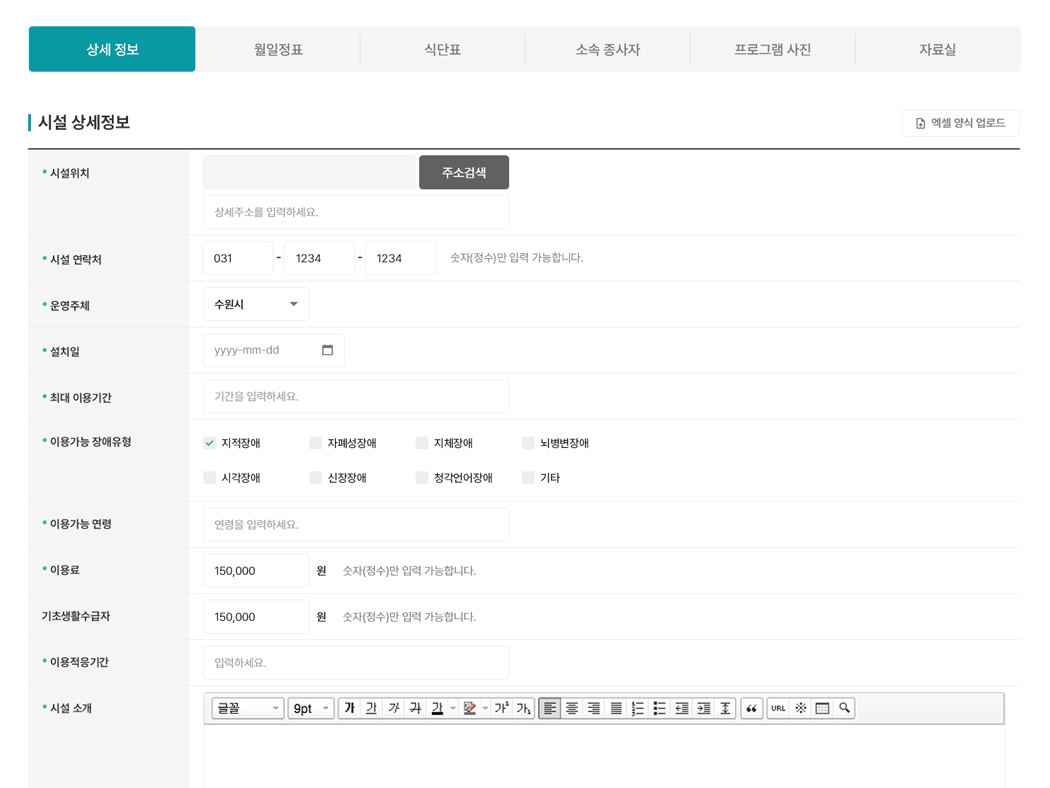1050x788 pixels.
Task: Insert a blockquote
Action: (751, 708)
